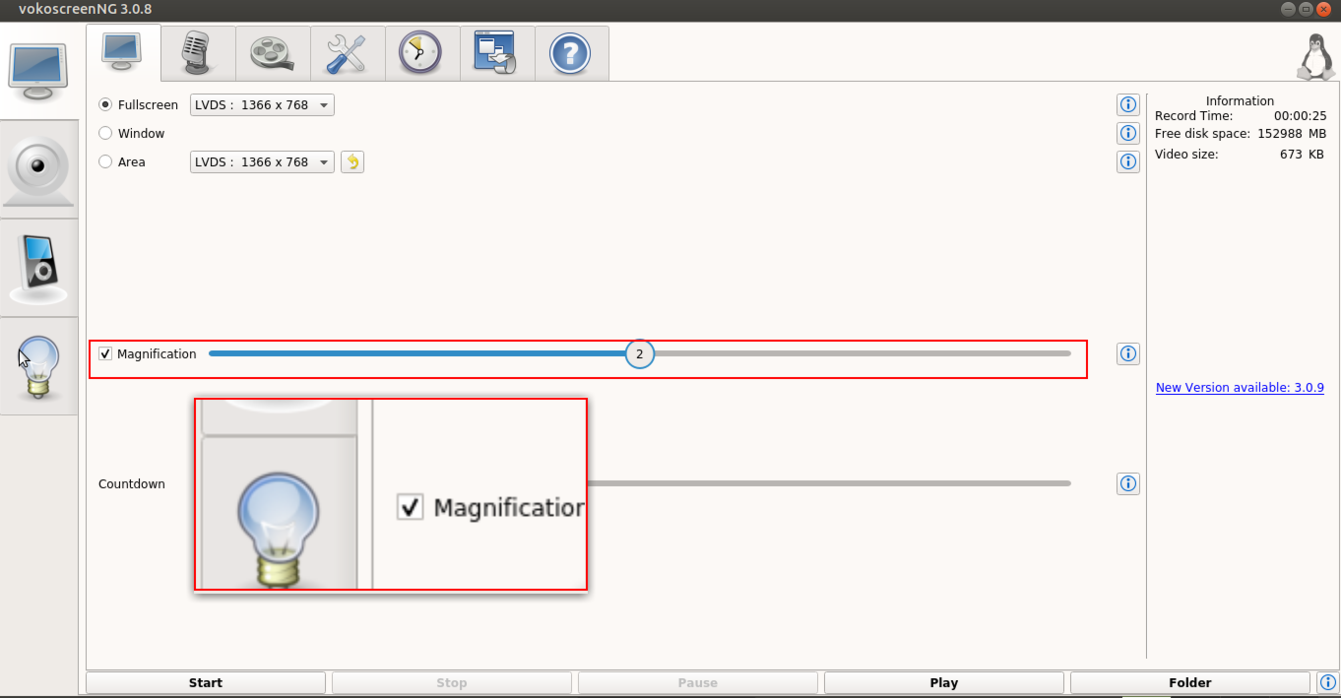The height and width of the screenshot is (698, 1341).
Task: Open the question mark help tab
Action: pyautogui.click(x=571, y=53)
